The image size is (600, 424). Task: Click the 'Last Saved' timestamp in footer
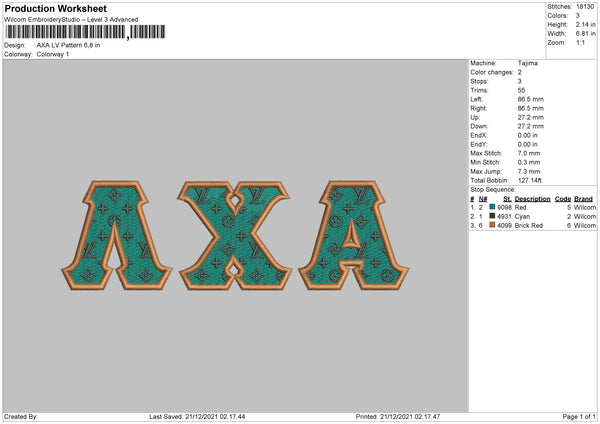(x=197, y=416)
